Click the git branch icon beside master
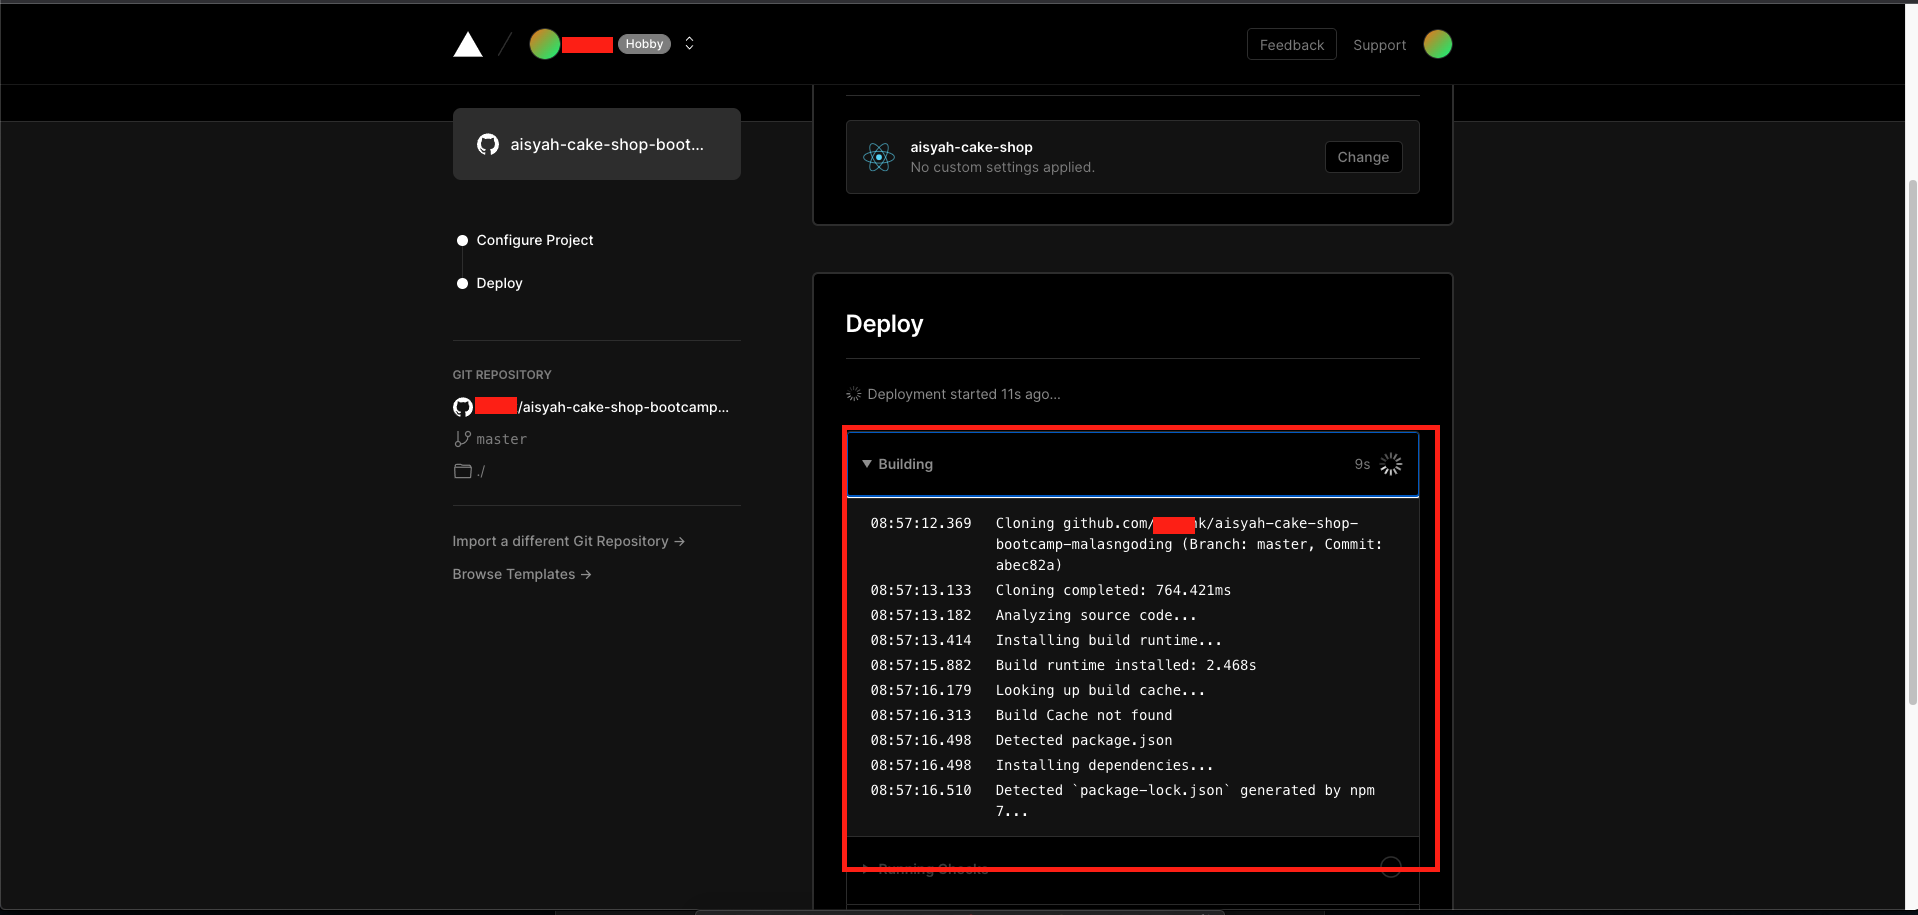Viewport: 1918px width, 915px height. (462, 438)
